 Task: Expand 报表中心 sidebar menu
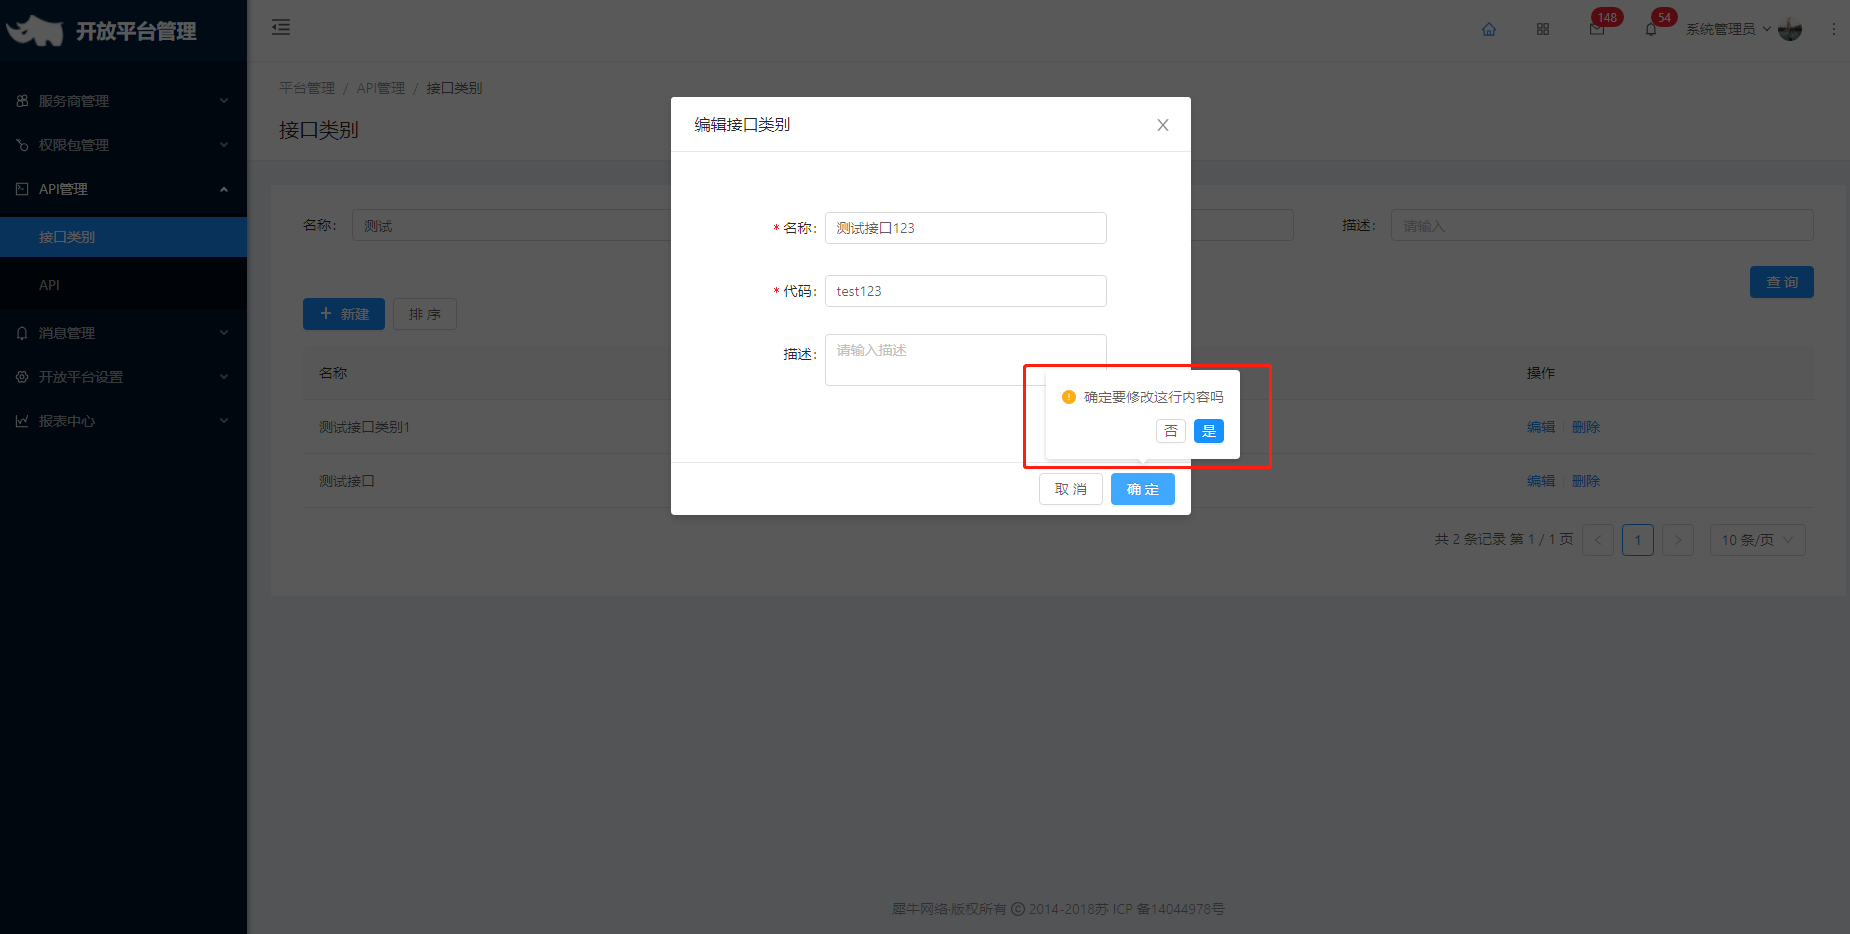(123, 421)
